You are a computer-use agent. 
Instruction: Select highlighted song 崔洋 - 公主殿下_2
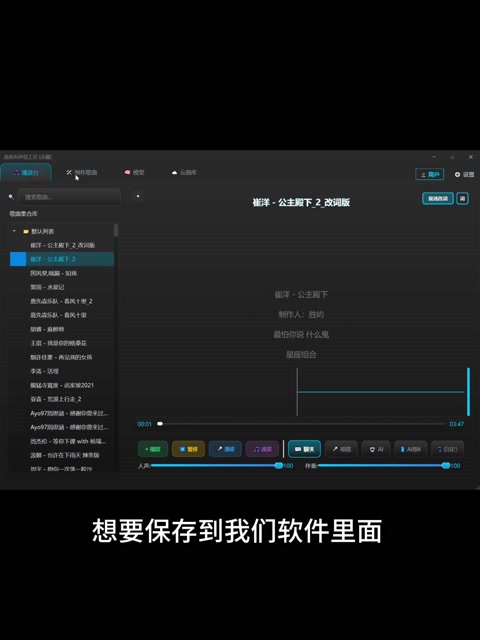[x=62, y=259]
